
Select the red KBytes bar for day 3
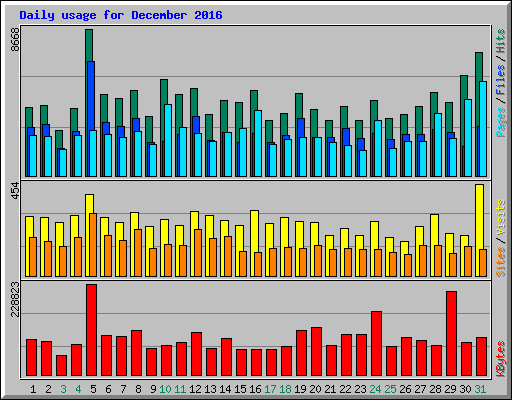[x=62, y=366]
